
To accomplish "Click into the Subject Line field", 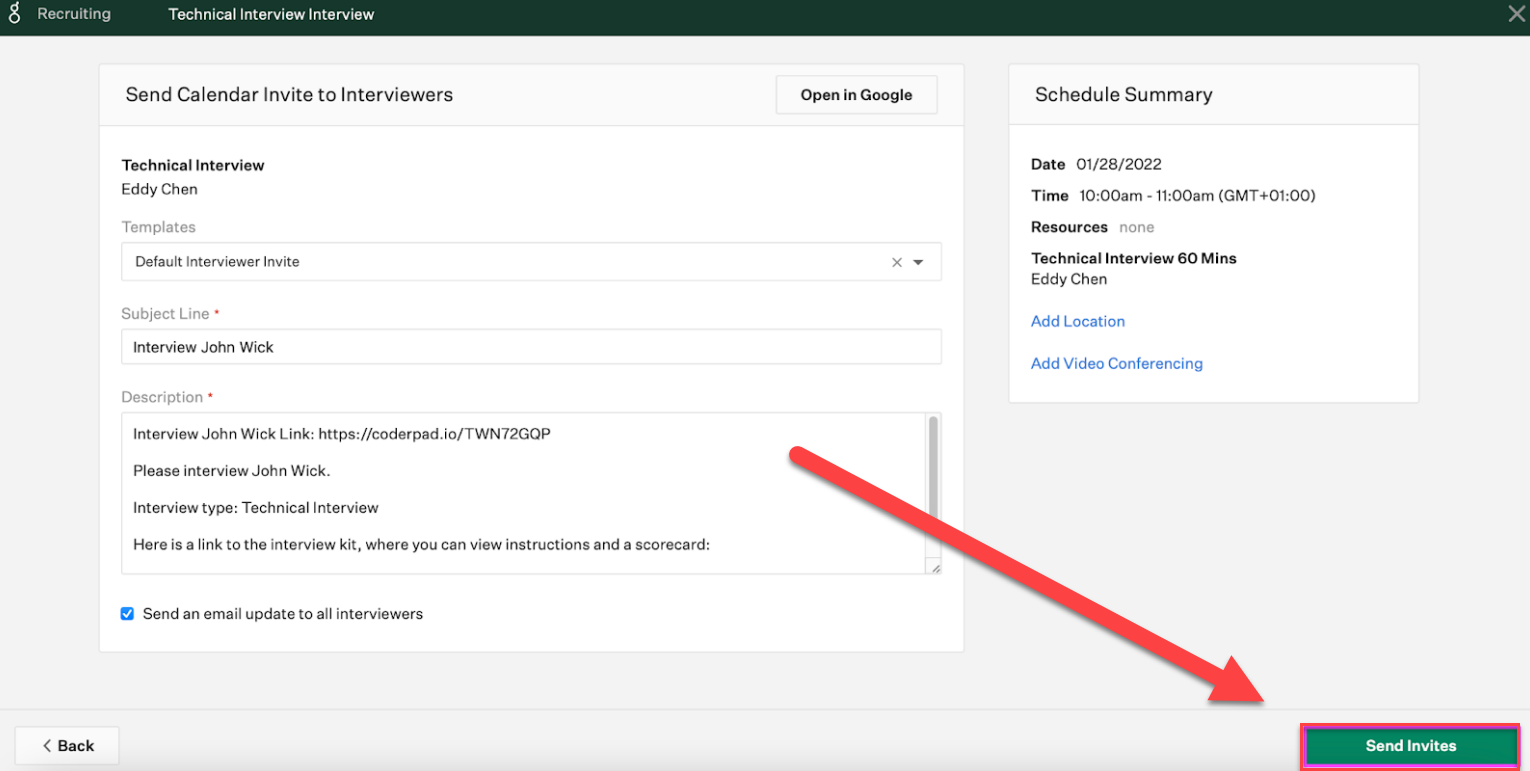I will coord(530,347).
